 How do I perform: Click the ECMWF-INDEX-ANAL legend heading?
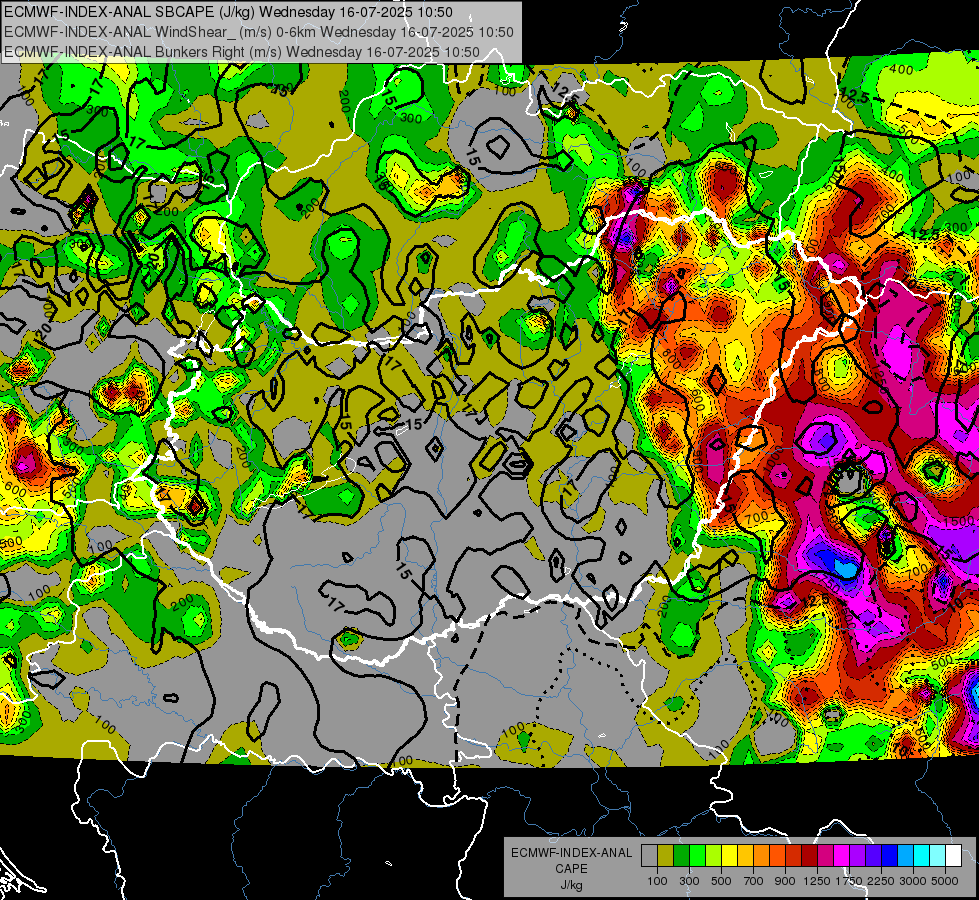click(571, 853)
